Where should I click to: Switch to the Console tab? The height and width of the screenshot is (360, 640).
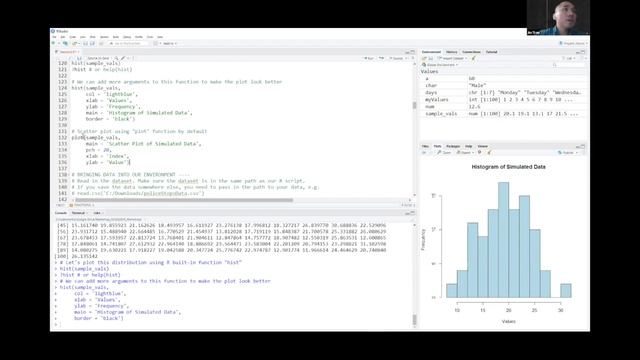(x=61, y=213)
